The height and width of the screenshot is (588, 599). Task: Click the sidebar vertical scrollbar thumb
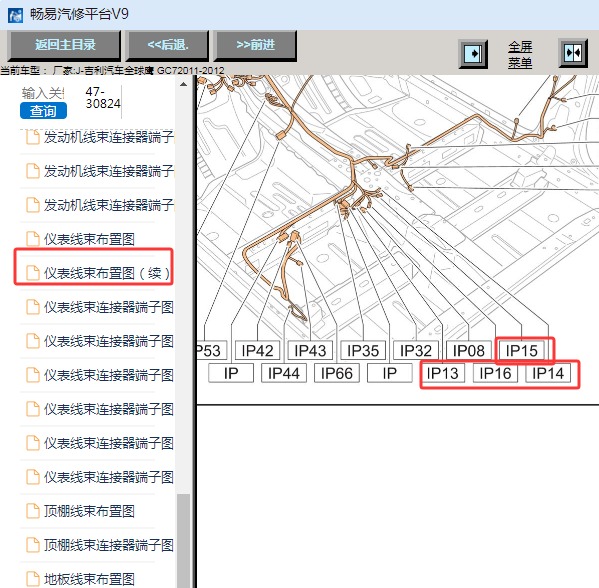point(184,540)
